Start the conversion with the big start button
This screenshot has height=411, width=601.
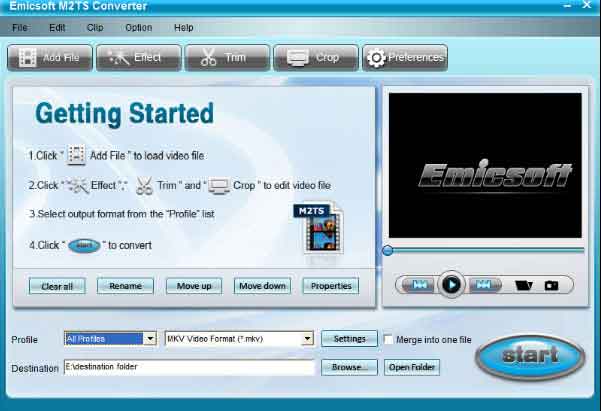tap(530, 357)
